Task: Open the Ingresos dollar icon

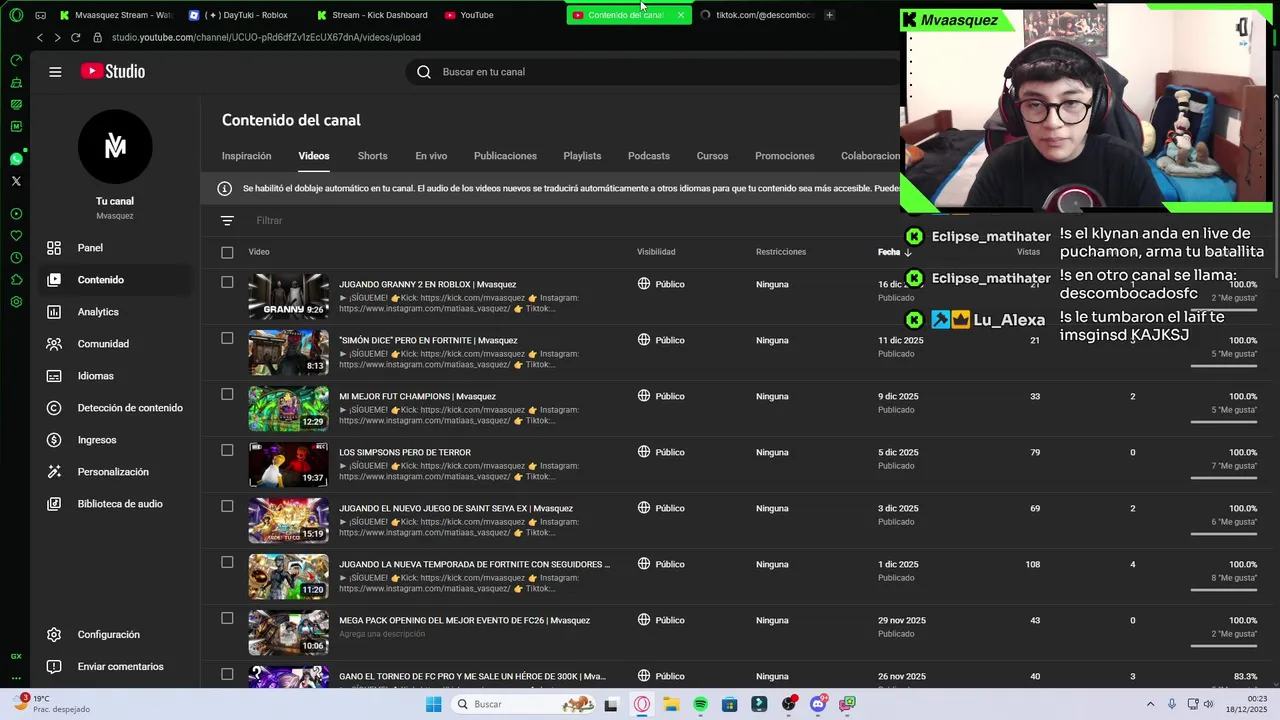Action: [54, 440]
